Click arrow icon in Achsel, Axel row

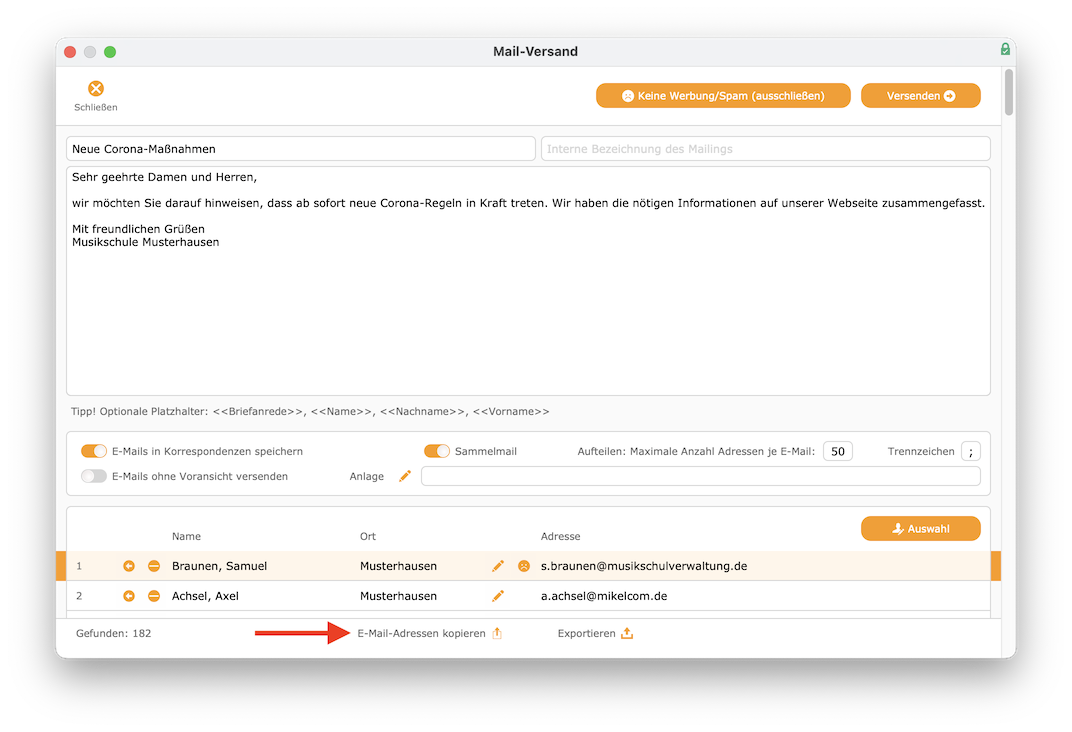[x=129, y=596]
